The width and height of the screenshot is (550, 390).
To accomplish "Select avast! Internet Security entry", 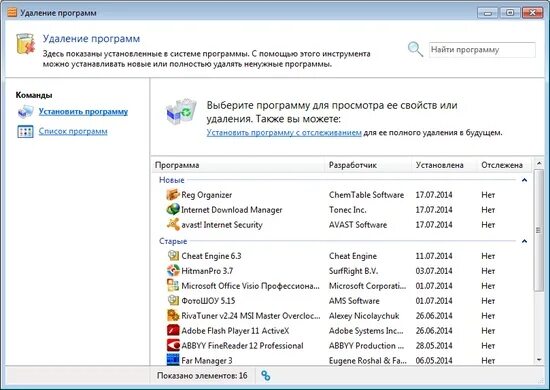I will click(222, 225).
